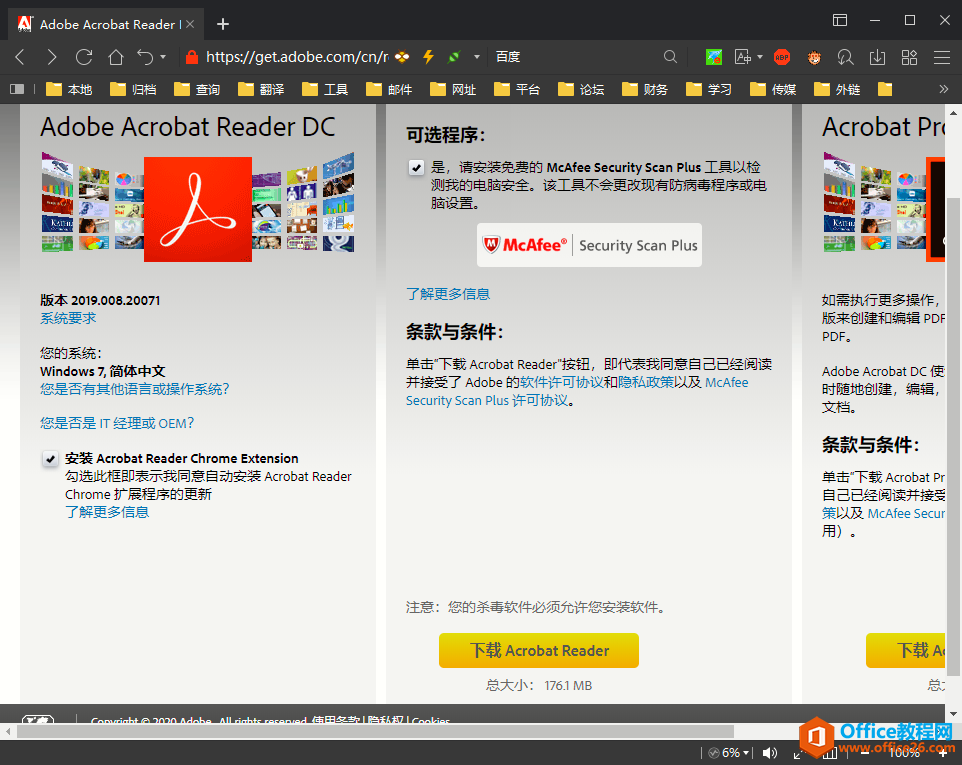Open the address bar dropdown arrow
This screenshot has width=962, height=765.
[x=477, y=57]
